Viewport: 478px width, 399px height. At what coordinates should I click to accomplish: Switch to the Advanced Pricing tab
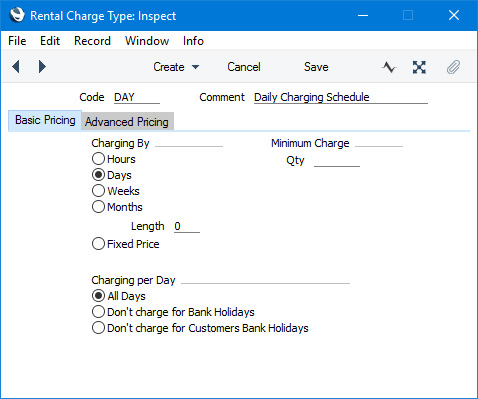(127, 122)
